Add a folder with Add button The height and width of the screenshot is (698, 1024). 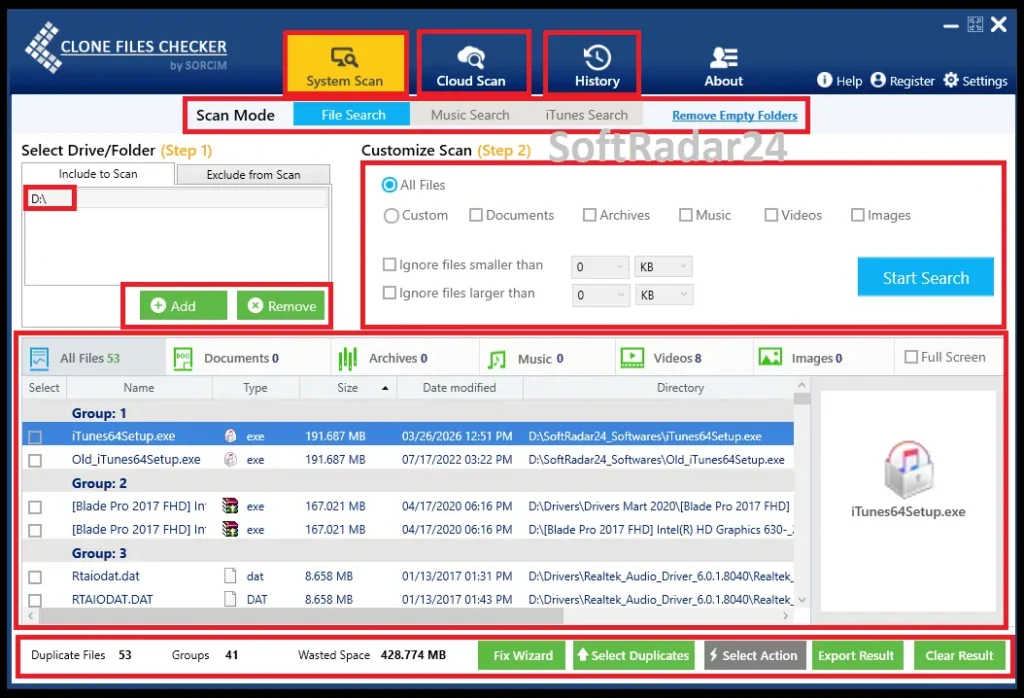(184, 306)
